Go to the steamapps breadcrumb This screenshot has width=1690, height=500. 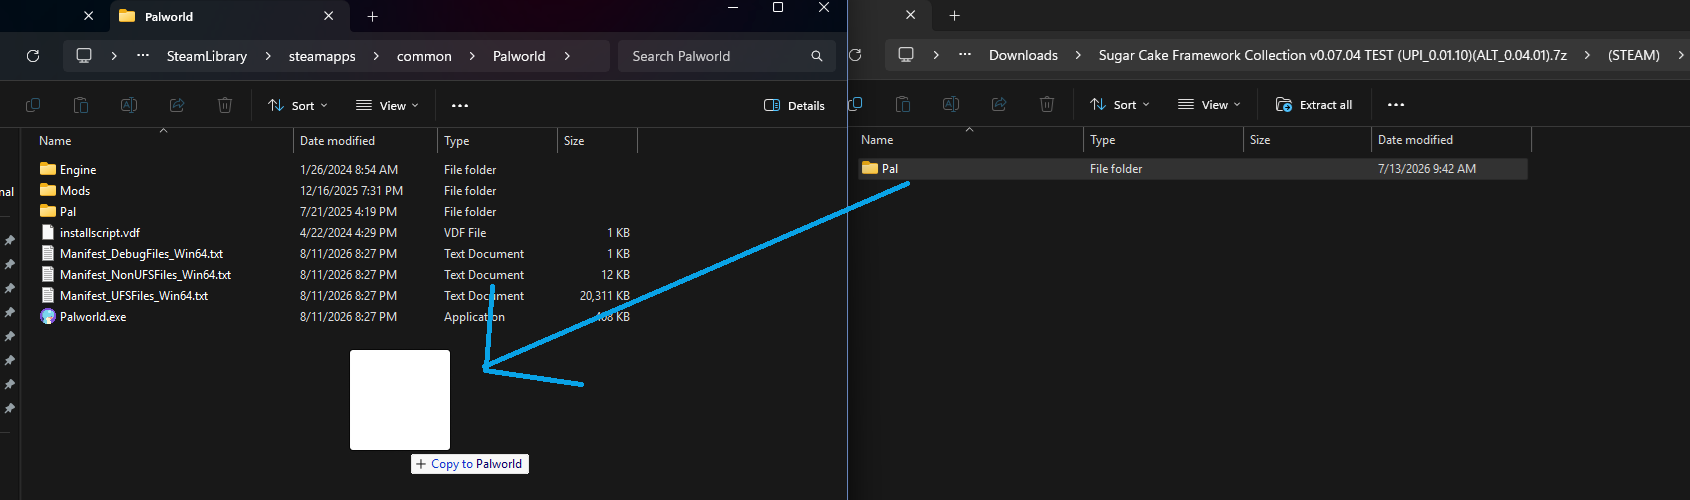click(322, 56)
